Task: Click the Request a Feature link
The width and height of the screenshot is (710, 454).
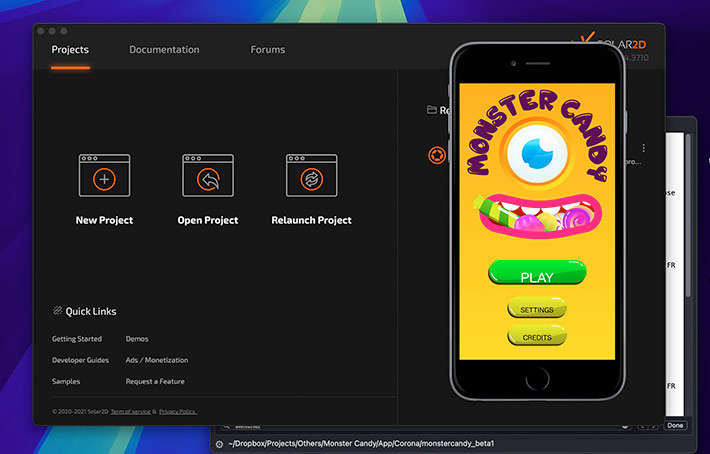Action: click(x=155, y=381)
